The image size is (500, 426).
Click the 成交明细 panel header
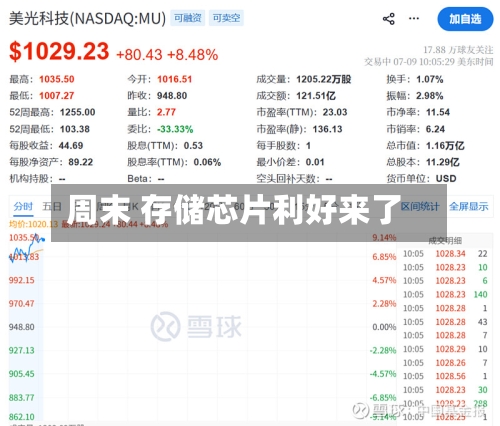[x=445, y=241]
